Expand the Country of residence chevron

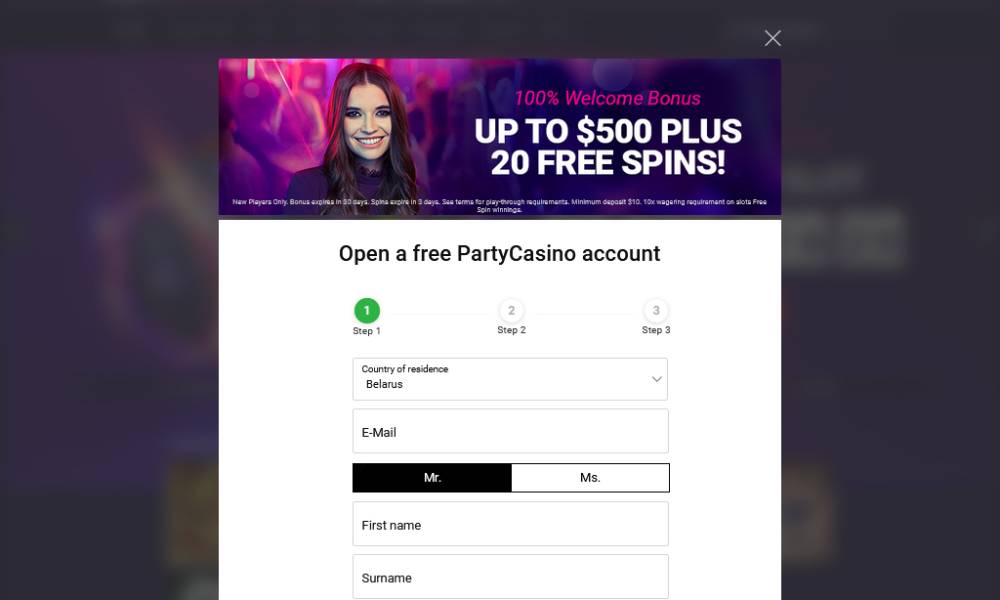point(656,379)
